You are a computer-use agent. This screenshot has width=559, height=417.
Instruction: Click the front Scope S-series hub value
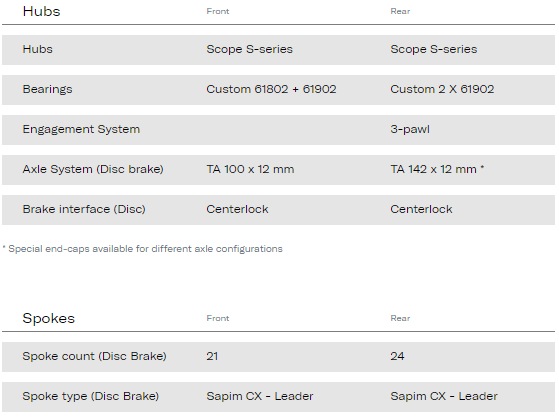coord(250,49)
